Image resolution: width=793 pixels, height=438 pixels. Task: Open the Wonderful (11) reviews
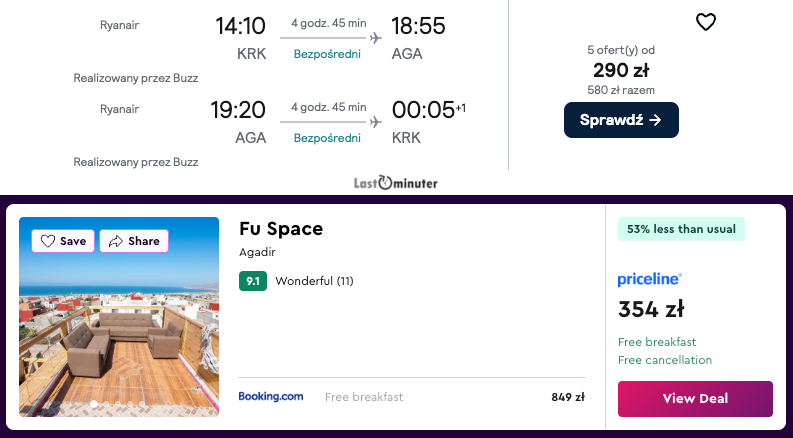click(314, 281)
